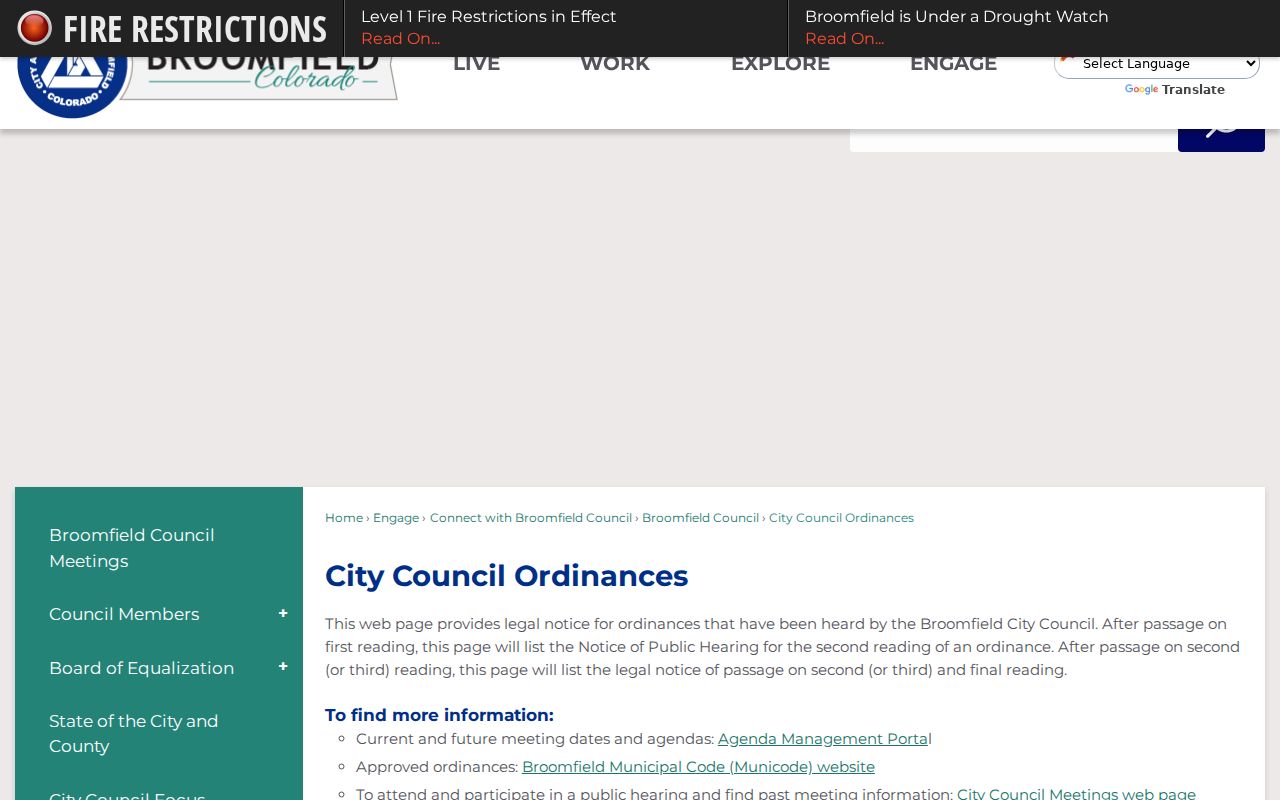Open Broomfield Council Meetings sidebar item
This screenshot has width=1280, height=800.
(x=131, y=548)
